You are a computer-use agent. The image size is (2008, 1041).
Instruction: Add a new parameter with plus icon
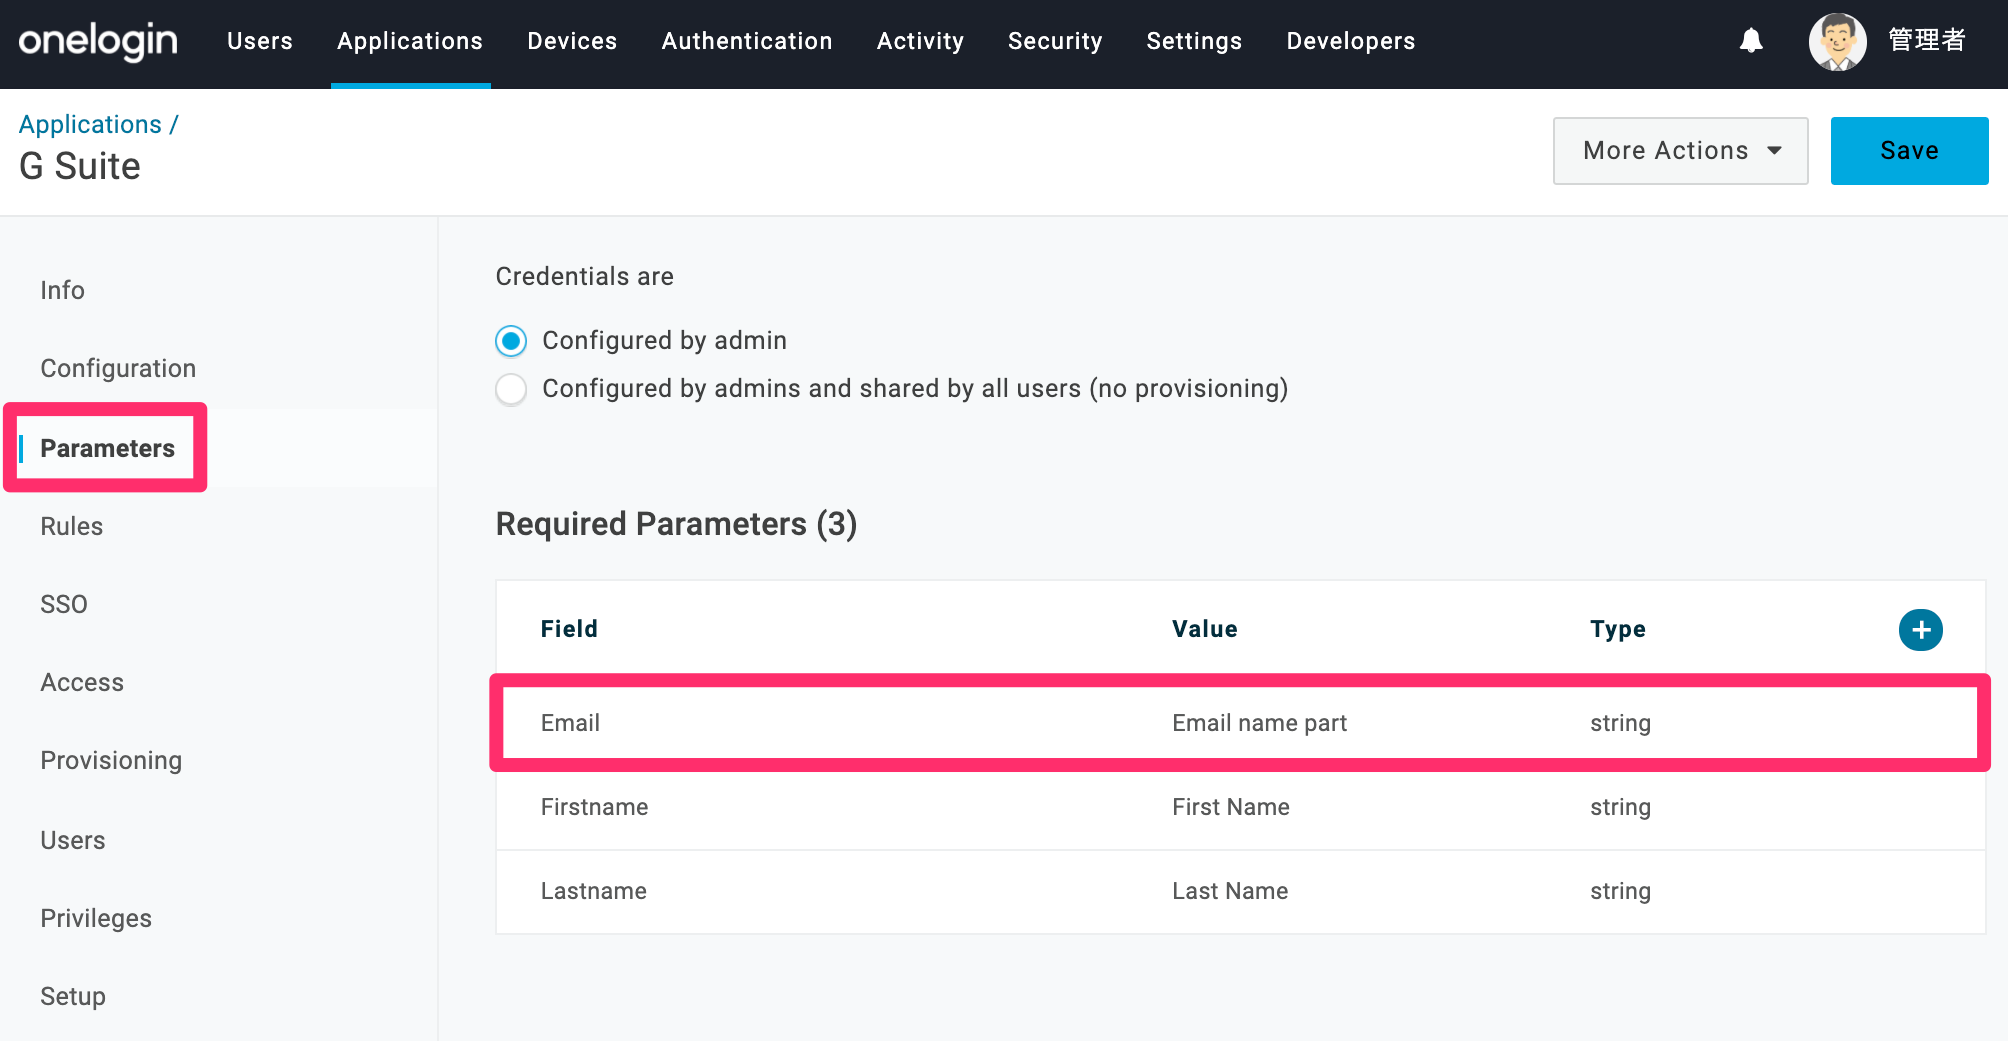(x=1920, y=630)
